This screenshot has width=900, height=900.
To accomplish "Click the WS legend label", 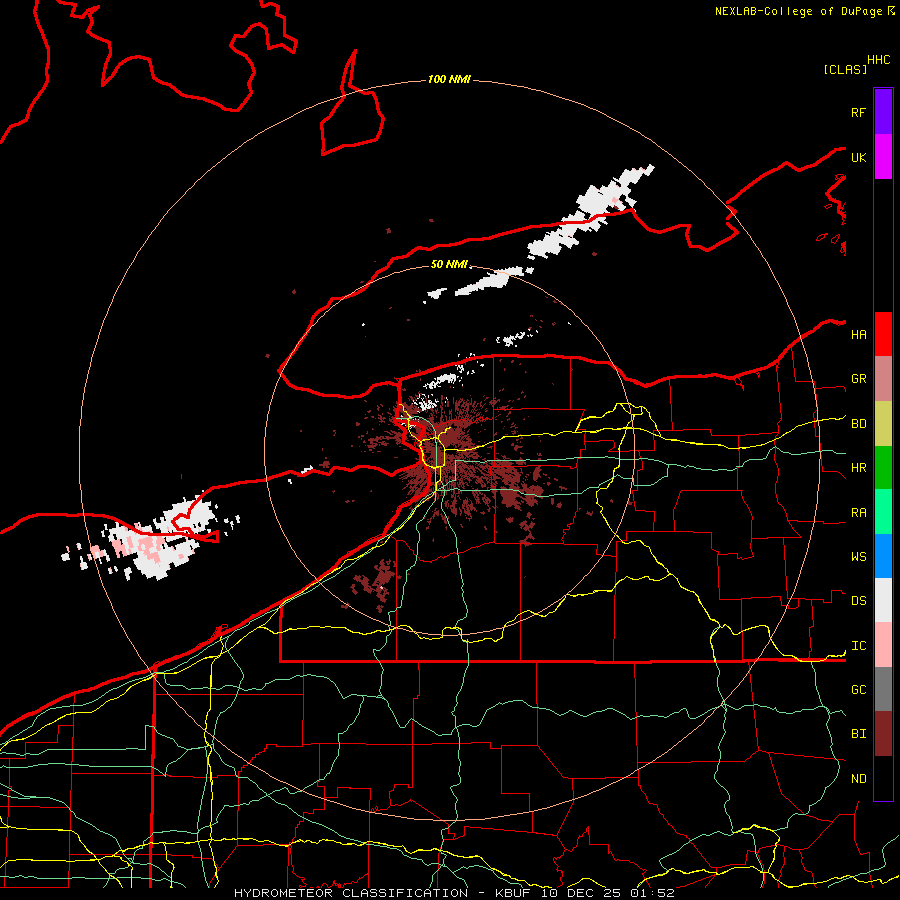I will (858, 556).
